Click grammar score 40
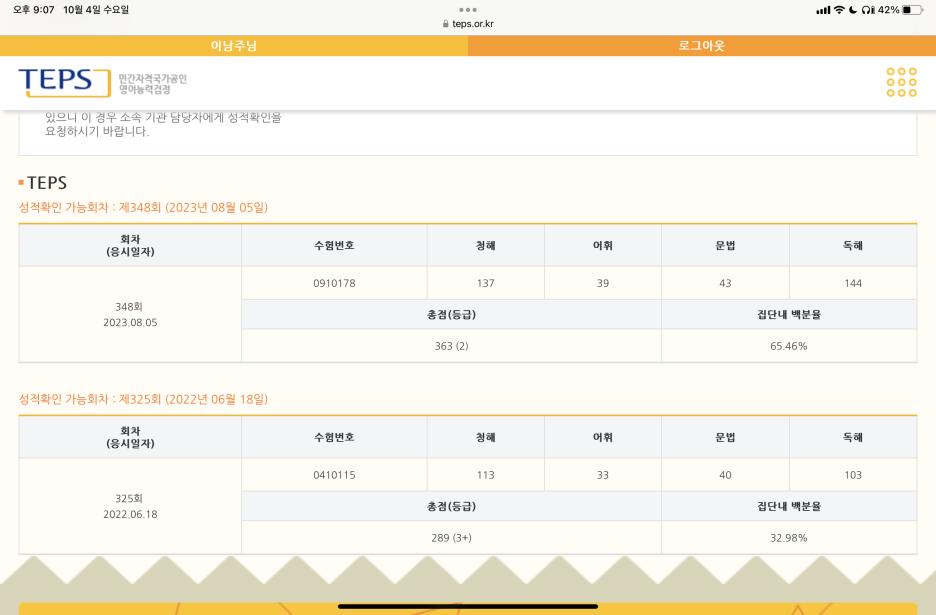Viewport: 936px width, 615px height. (725, 475)
